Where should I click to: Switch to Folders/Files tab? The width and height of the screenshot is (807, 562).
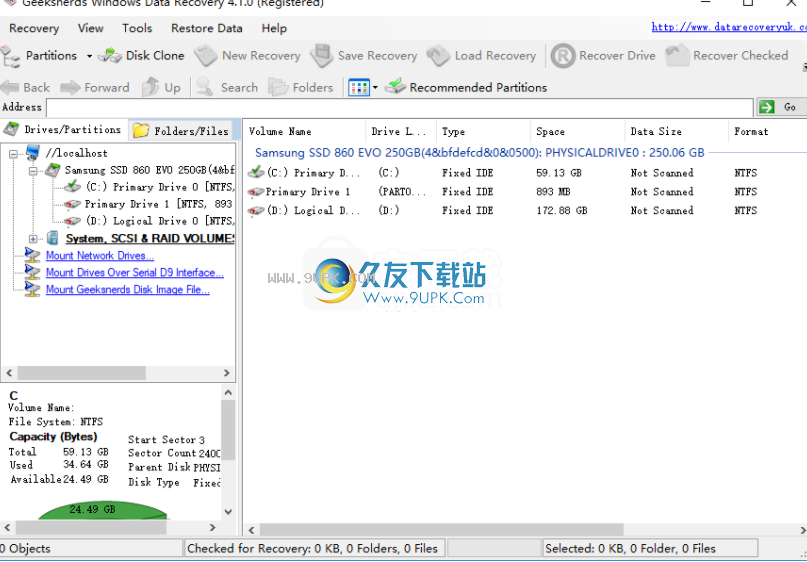pyautogui.click(x=181, y=131)
